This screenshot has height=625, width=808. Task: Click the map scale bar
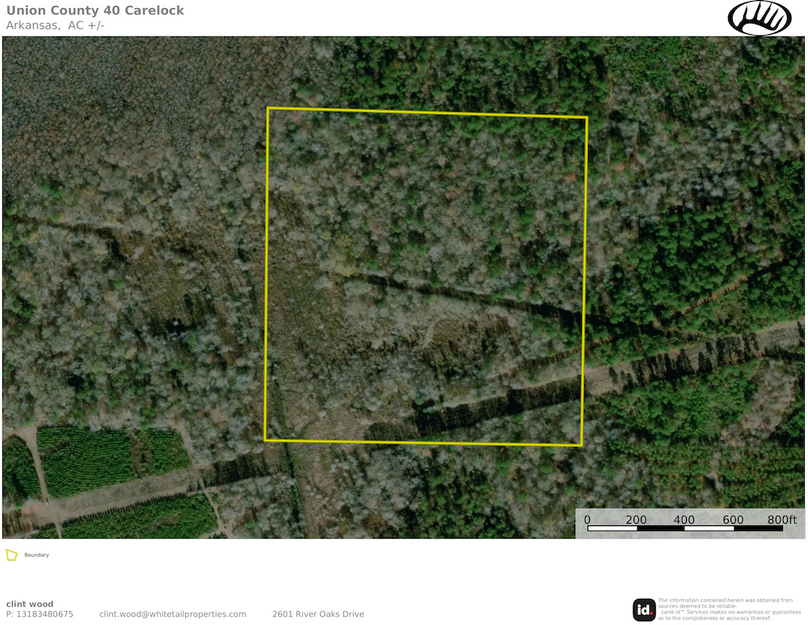(685, 528)
